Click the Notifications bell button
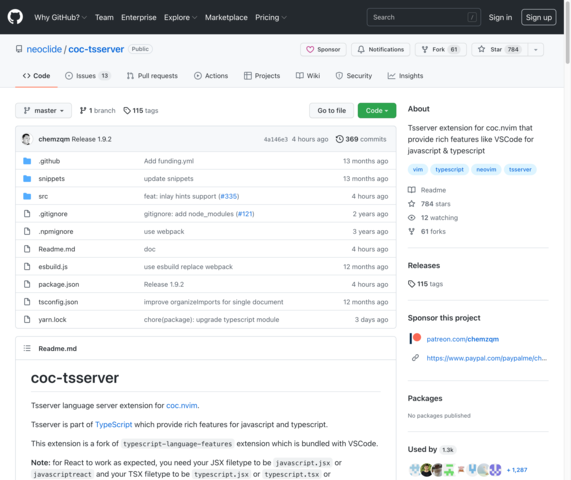 click(381, 50)
